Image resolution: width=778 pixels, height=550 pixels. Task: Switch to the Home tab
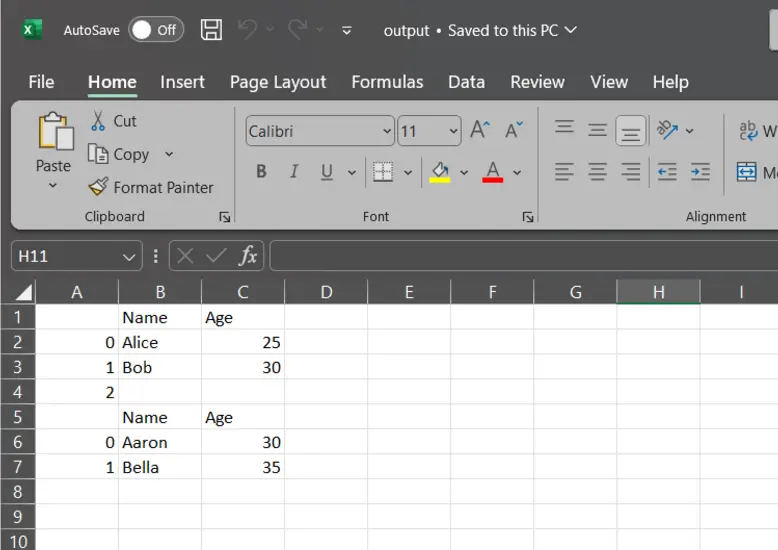point(112,82)
